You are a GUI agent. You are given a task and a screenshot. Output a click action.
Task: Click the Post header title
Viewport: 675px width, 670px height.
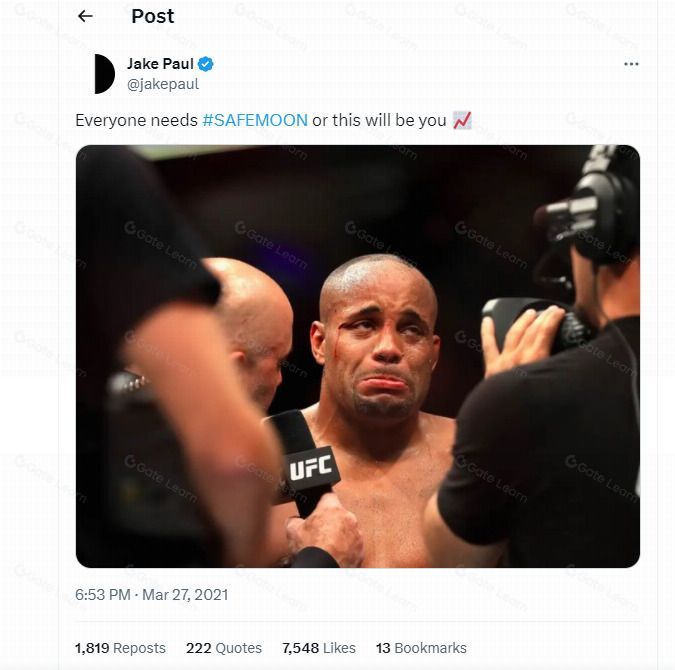152,16
